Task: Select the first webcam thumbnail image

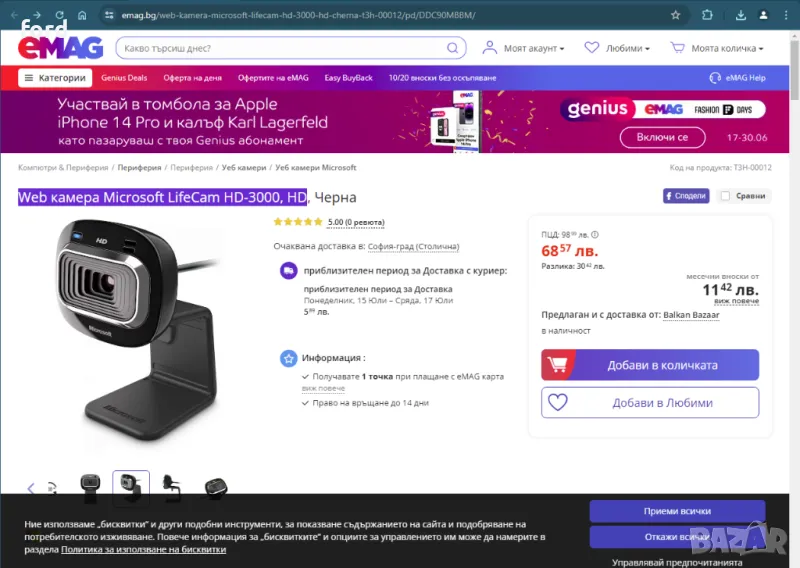Action: pyautogui.click(x=90, y=488)
